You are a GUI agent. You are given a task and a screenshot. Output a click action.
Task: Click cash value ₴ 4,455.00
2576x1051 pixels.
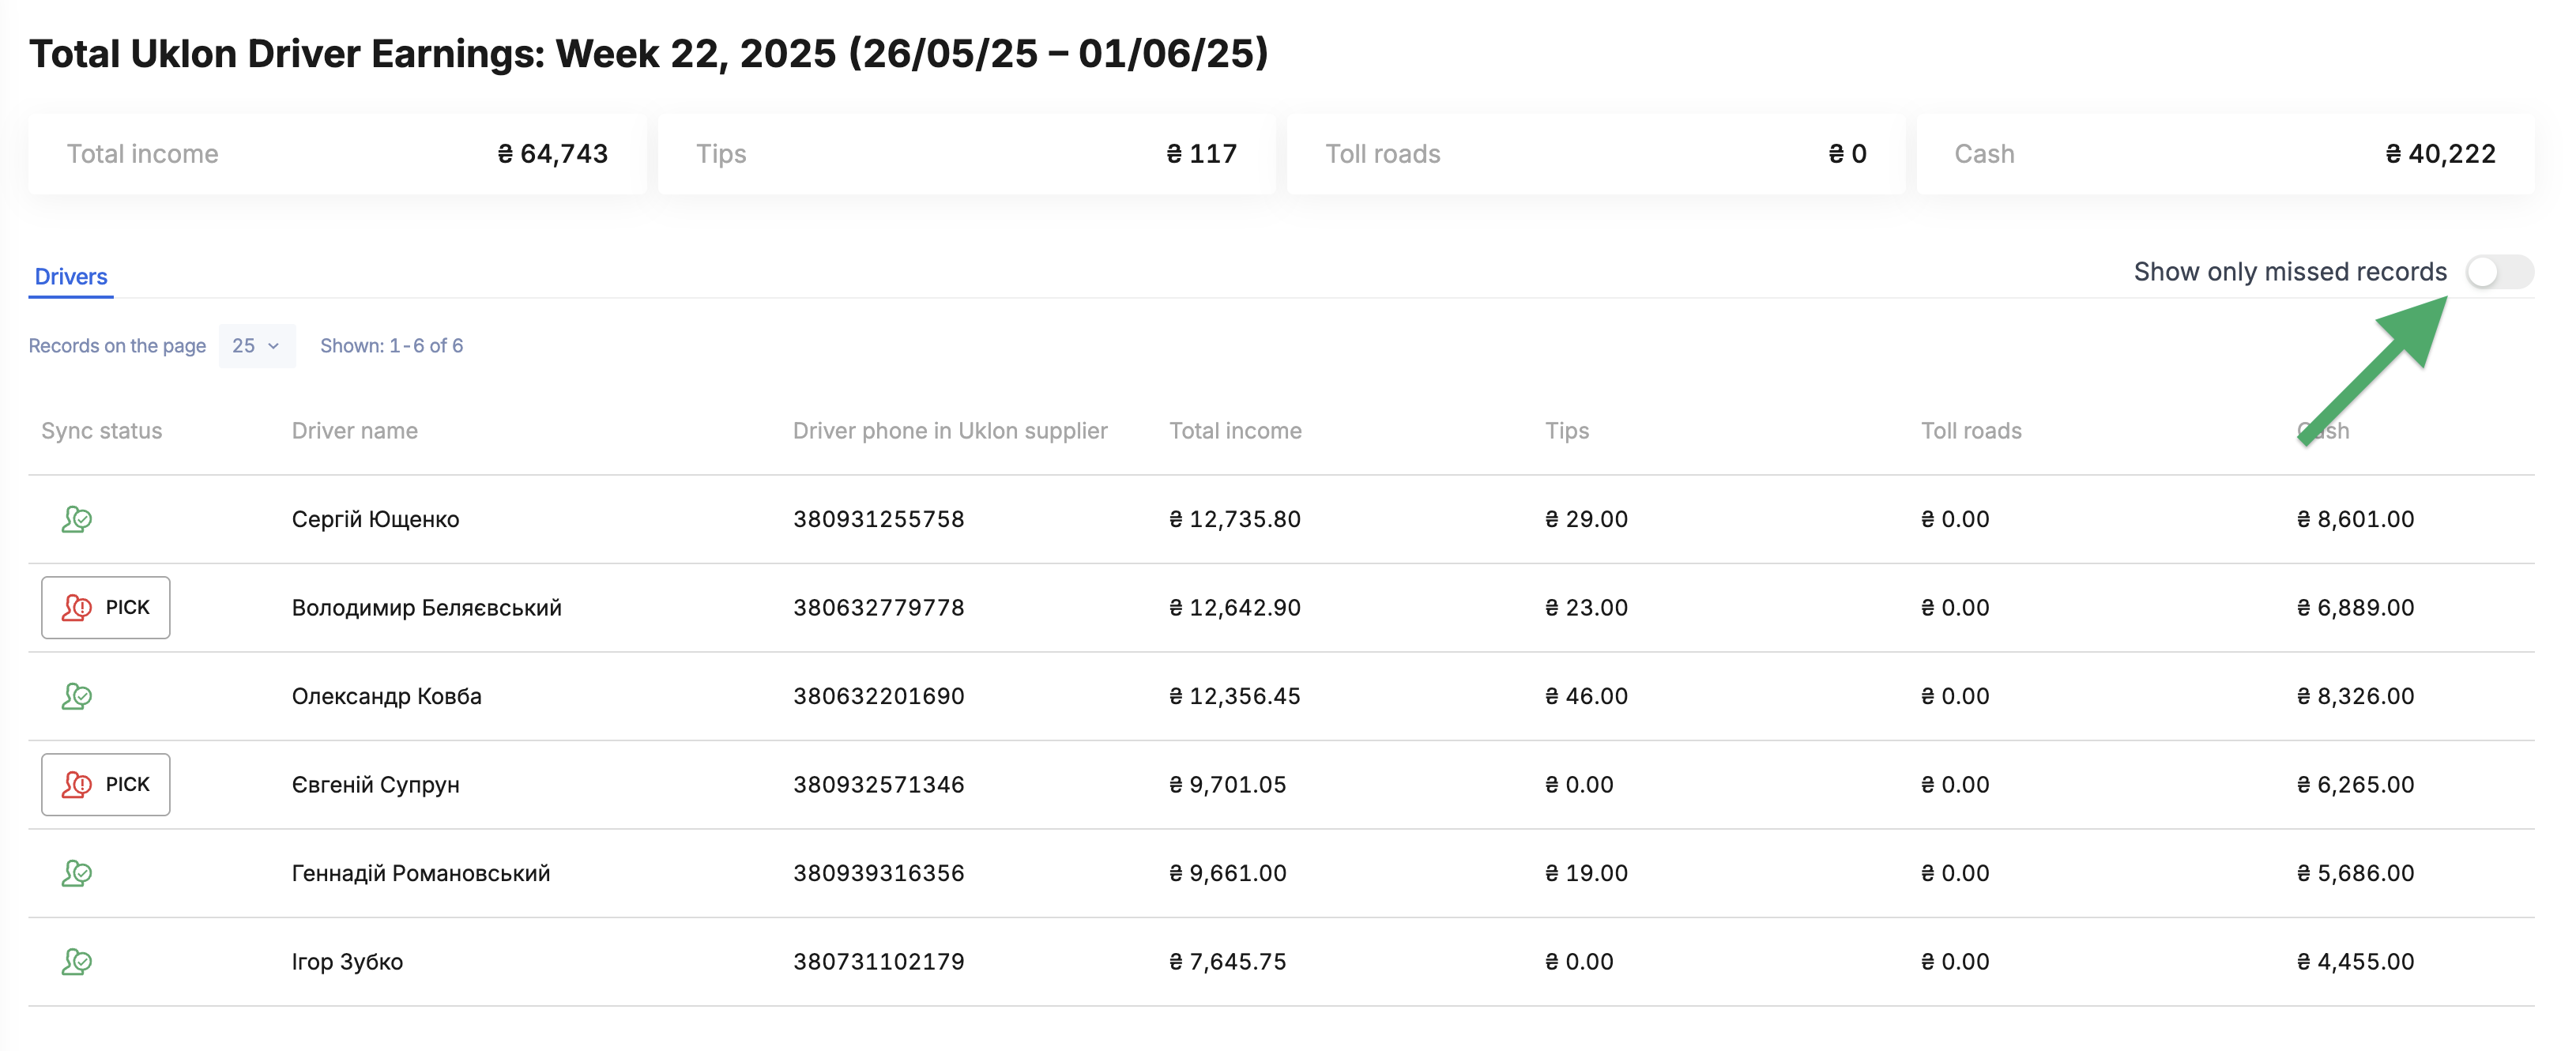[x=2356, y=961]
